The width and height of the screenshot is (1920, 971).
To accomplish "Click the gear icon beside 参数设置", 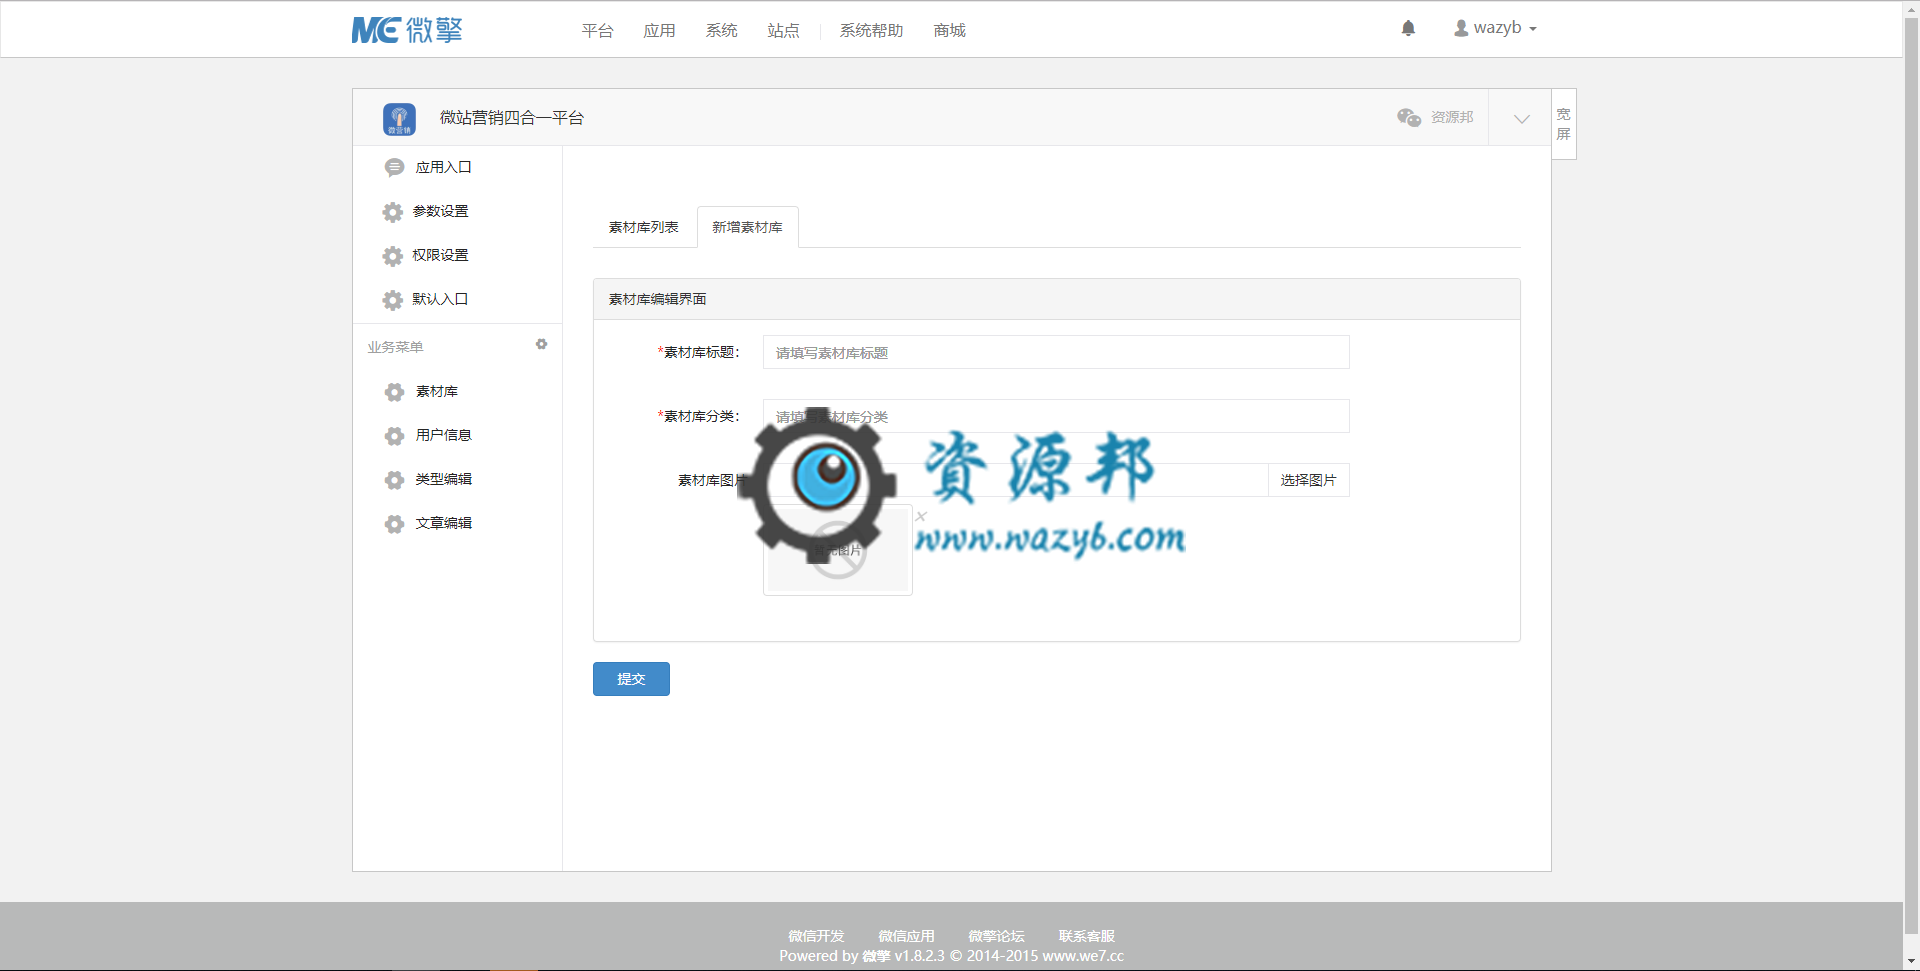I will (x=393, y=212).
